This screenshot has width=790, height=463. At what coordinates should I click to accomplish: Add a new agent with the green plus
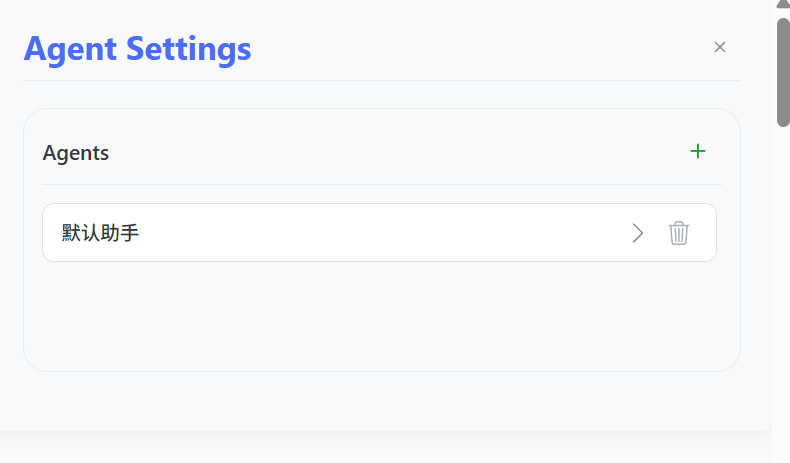tap(697, 151)
